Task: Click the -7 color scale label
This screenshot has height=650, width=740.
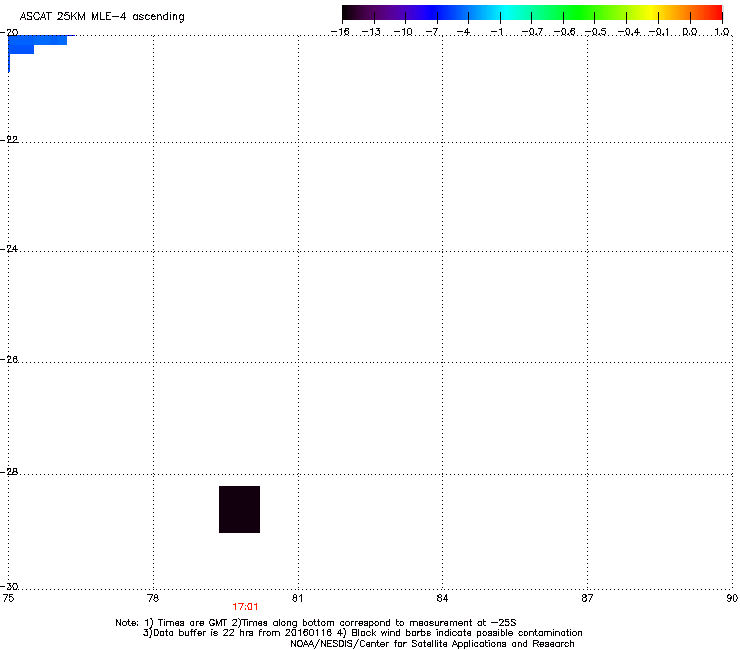Action: coord(434,32)
